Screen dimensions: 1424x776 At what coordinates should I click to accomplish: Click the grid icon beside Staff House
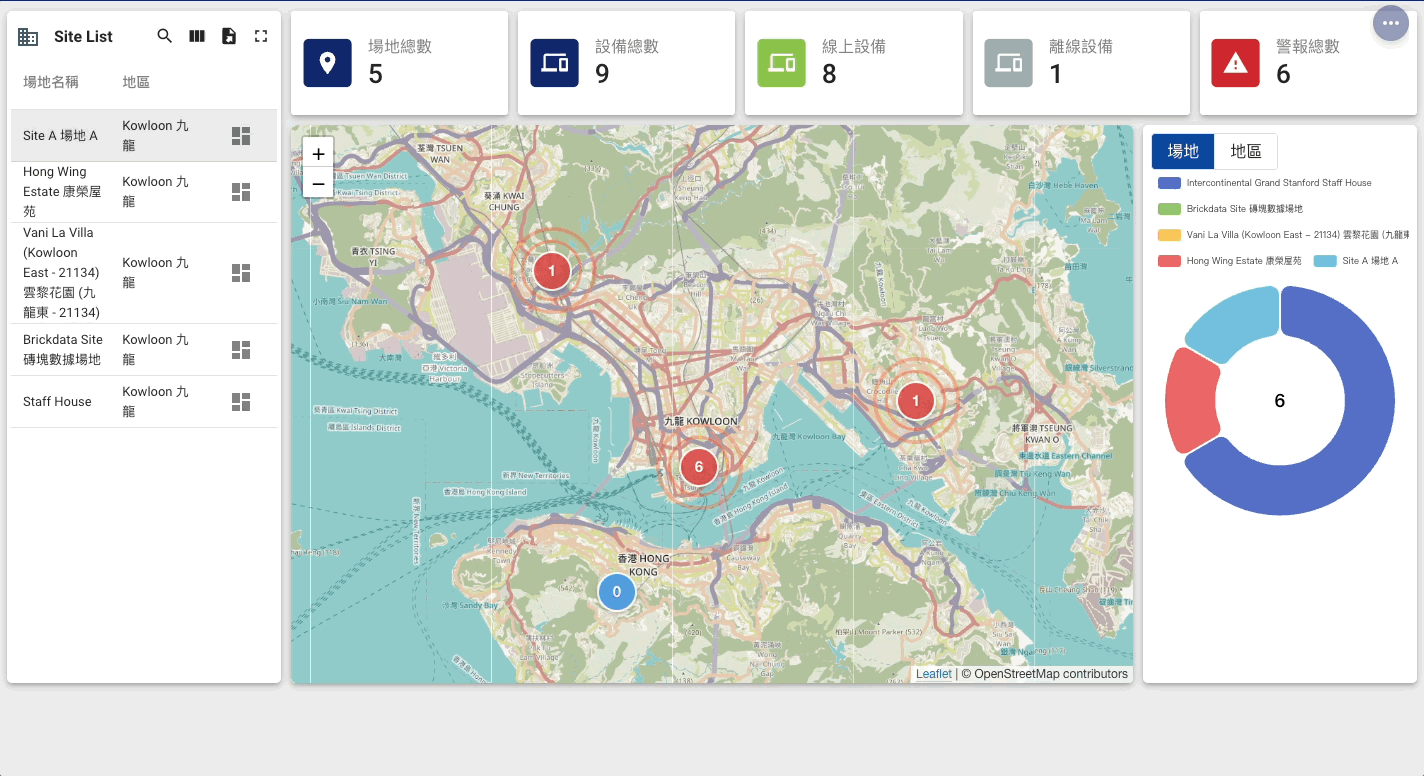click(x=240, y=401)
